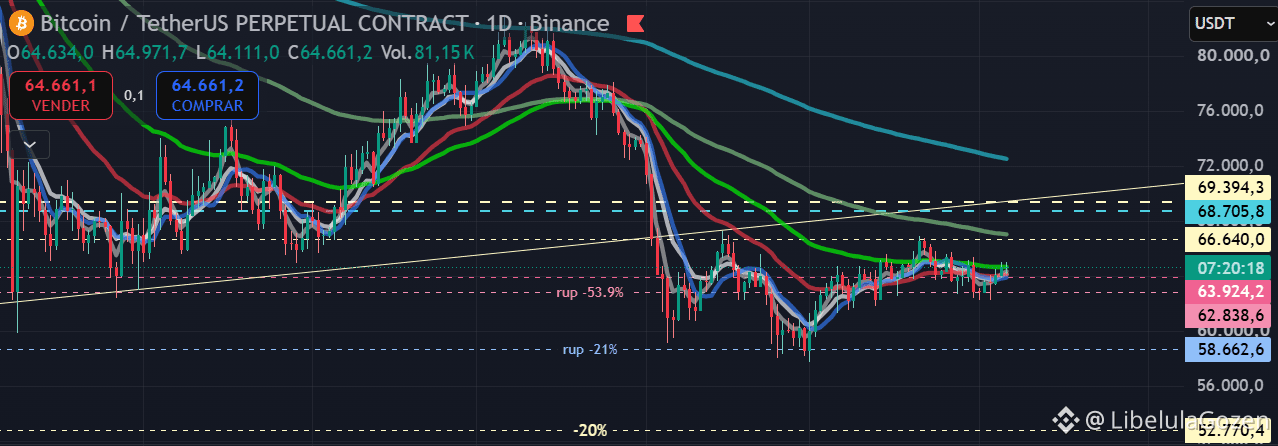Click the 76.000,0 price axis tick
Screen dimensions: 1278x446
pyautogui.click(x=1230, y=110)
